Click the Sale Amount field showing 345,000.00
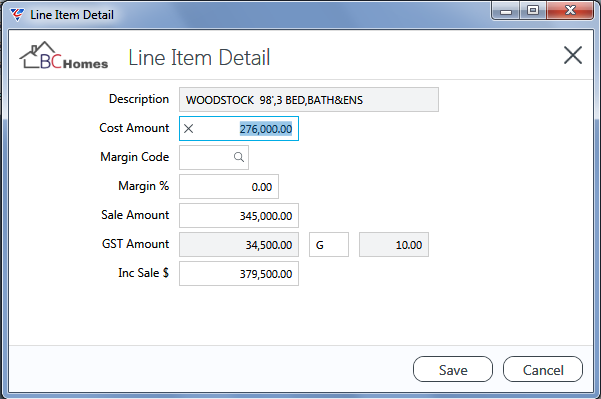 pos(239,215)
